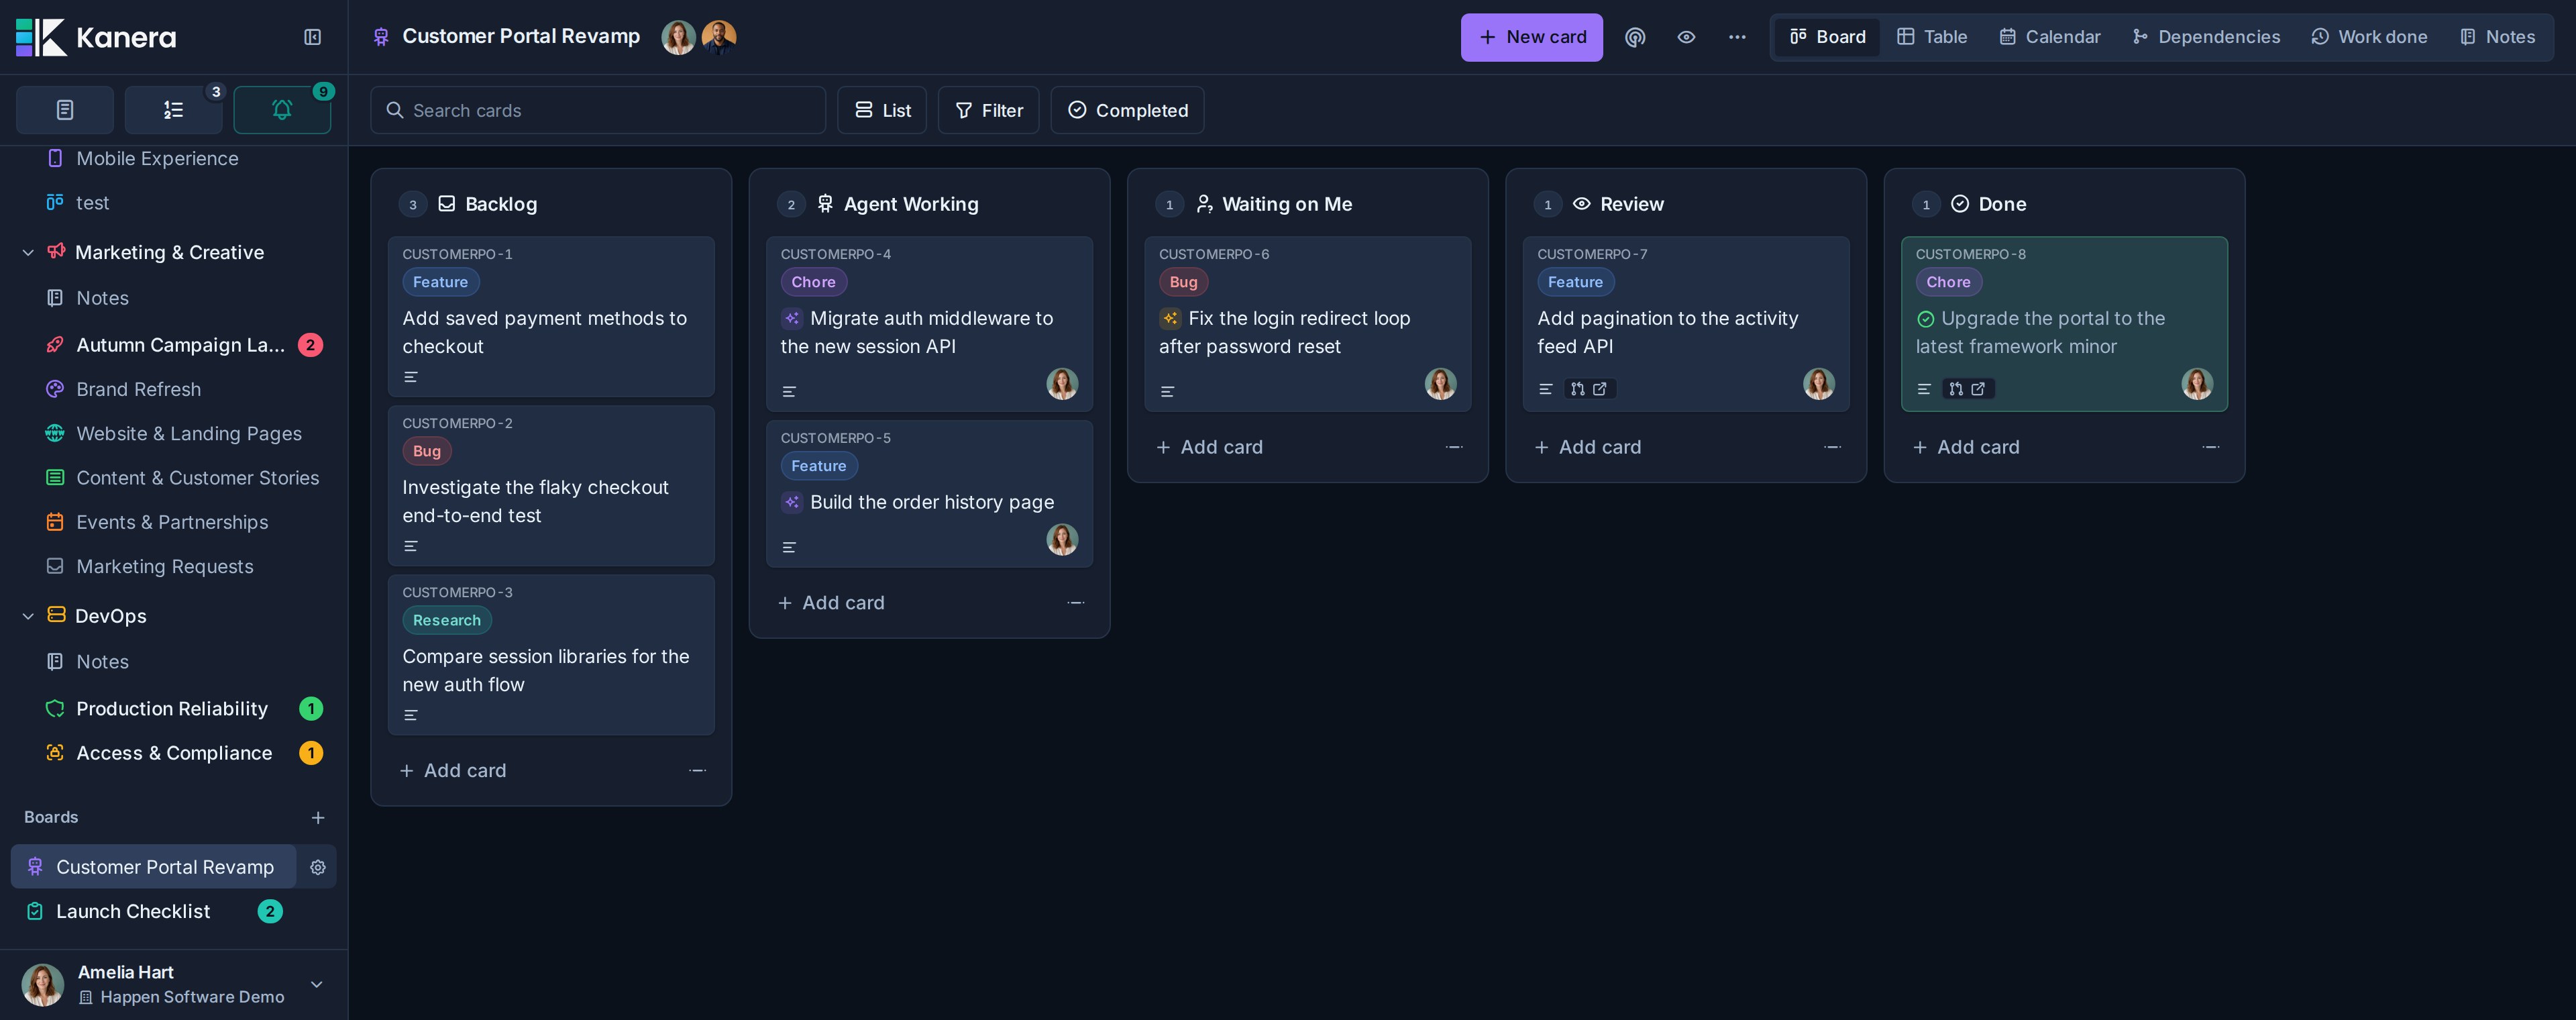Open Done column options menu
The width and height of the screenshot is (2576, 1020).
point(2211,447)
